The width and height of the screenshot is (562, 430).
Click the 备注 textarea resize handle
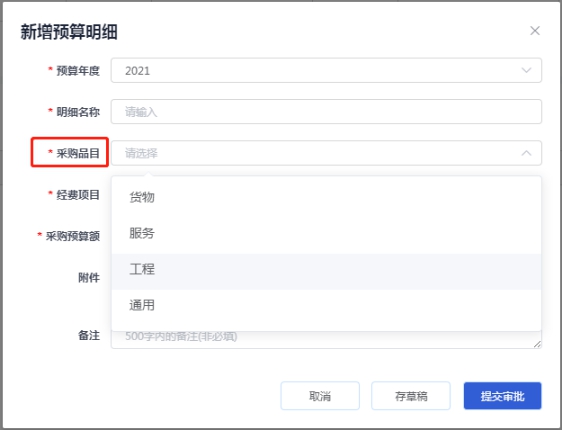point(537,344)
